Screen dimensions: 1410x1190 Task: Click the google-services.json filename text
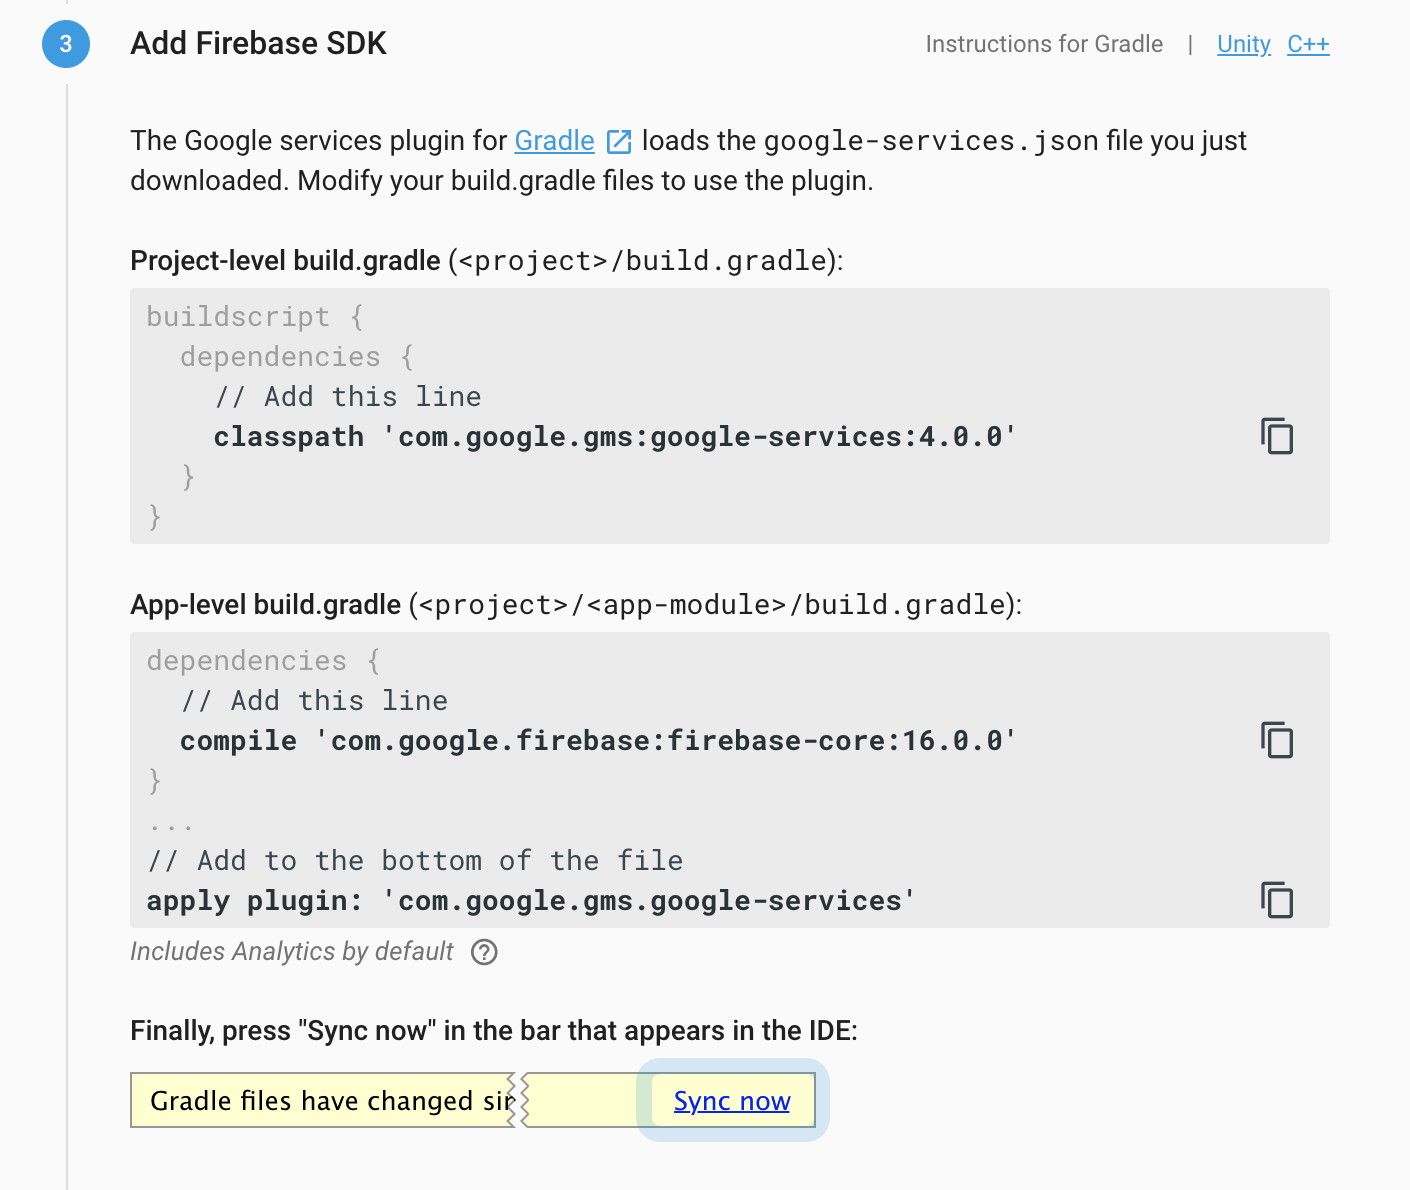(x=930, y=141)
